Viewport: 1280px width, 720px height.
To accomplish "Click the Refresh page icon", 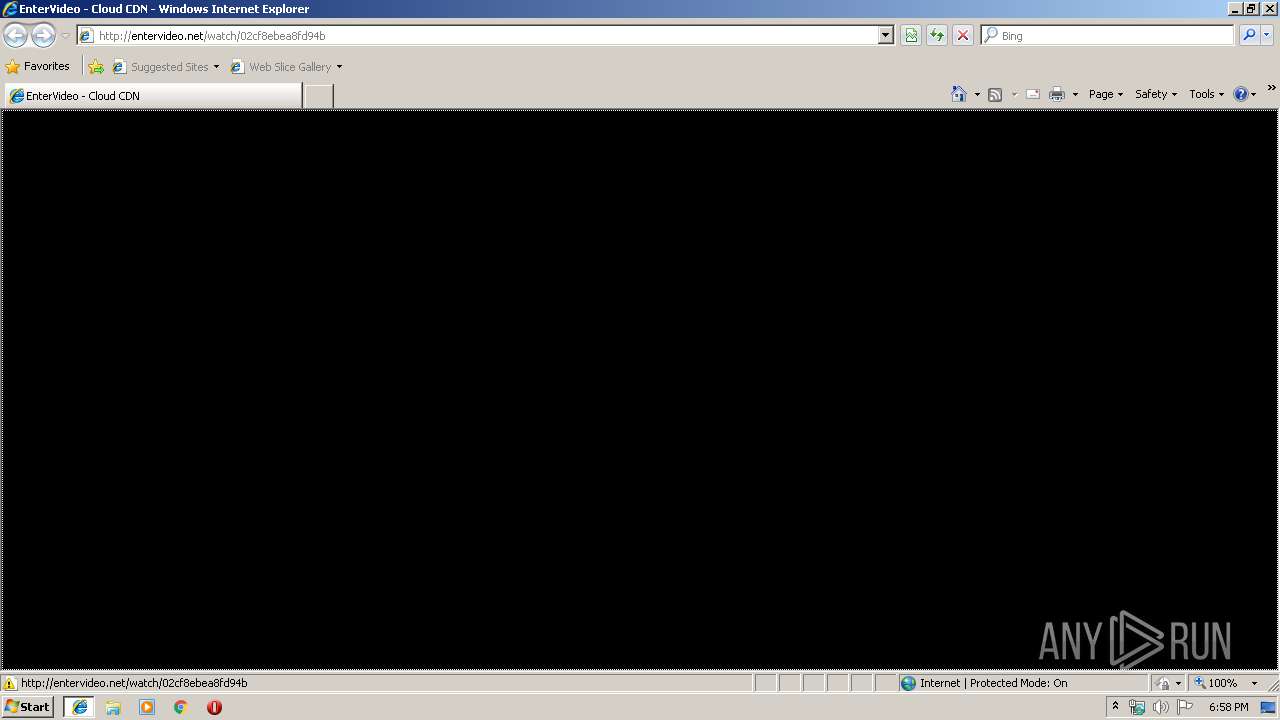I will tap(937, 35).
